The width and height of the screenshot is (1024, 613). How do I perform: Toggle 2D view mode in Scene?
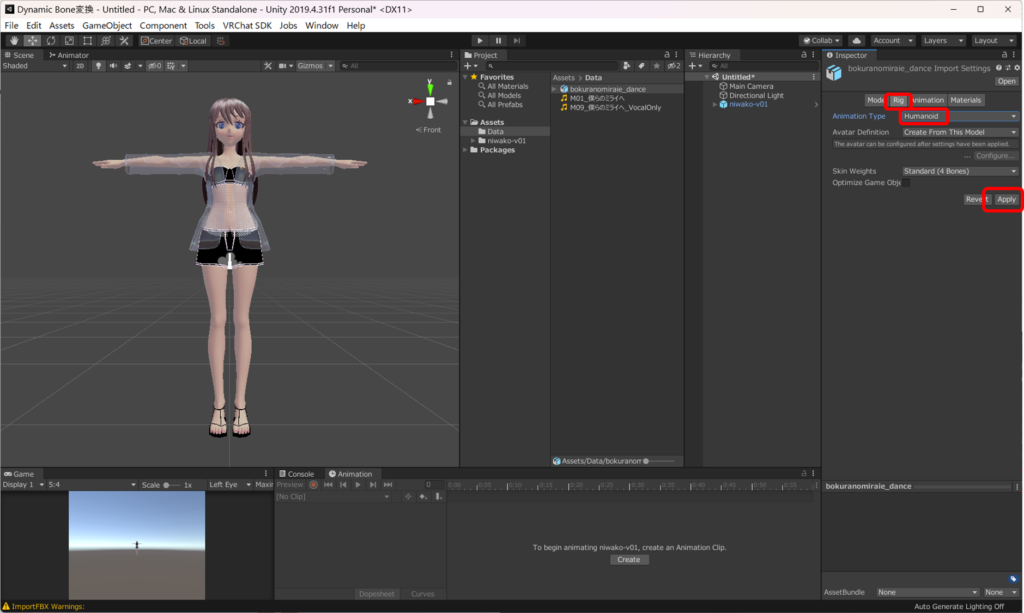80,66
